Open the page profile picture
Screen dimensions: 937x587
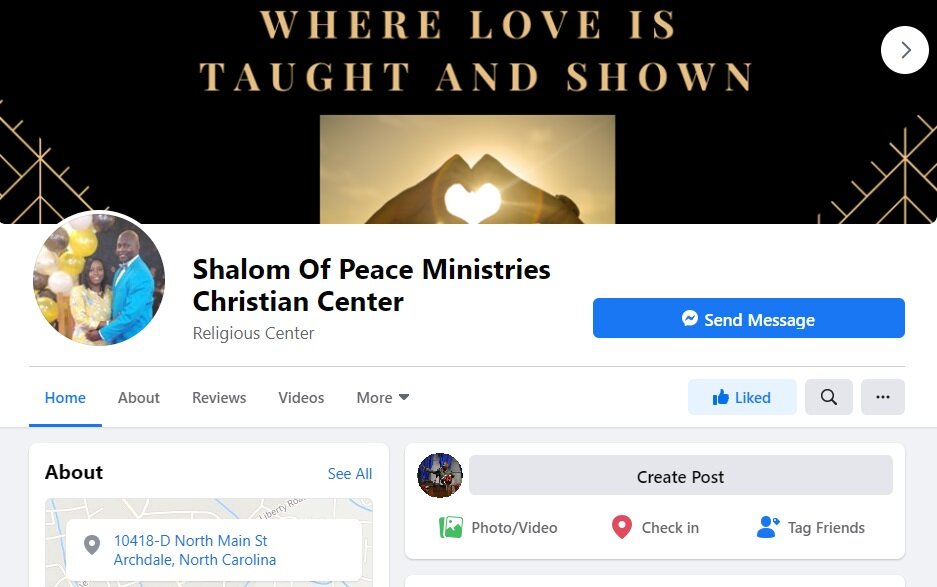(99, 279)
